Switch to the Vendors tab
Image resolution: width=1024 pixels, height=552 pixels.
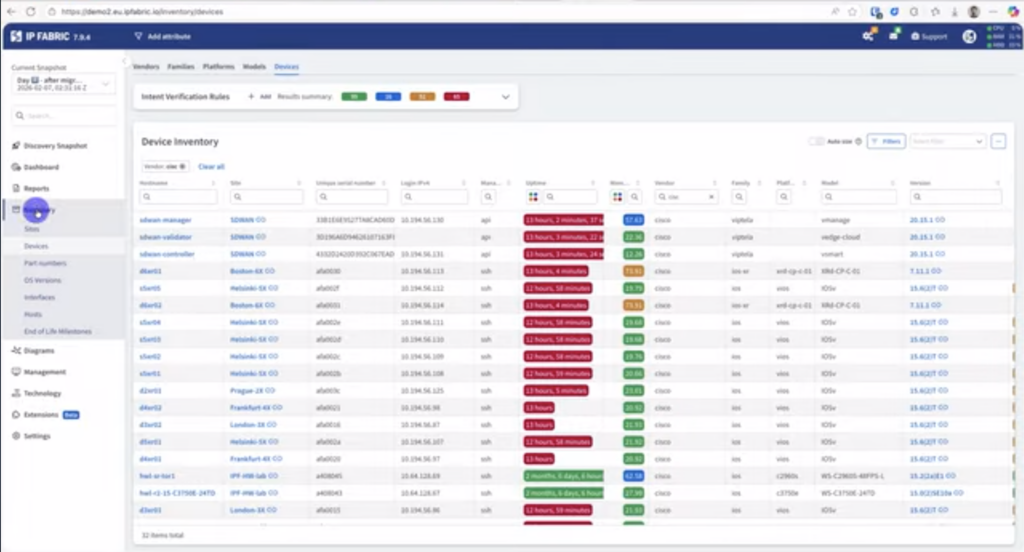click(x=146, y=67)
